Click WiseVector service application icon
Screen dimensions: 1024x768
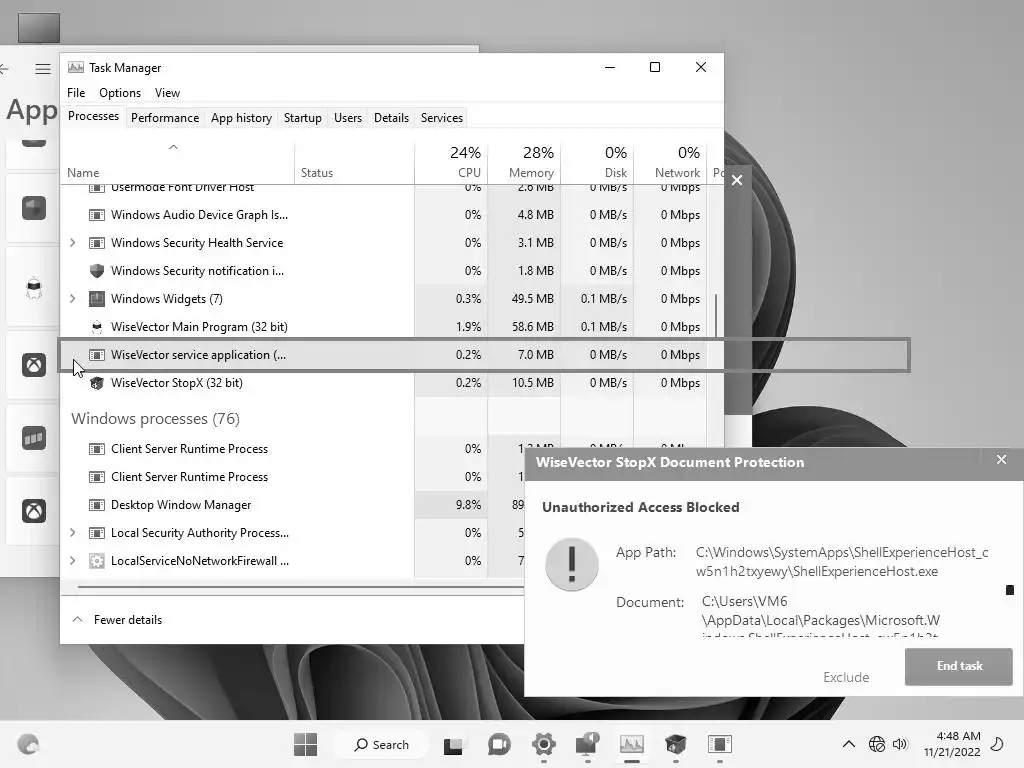point(97,355)
